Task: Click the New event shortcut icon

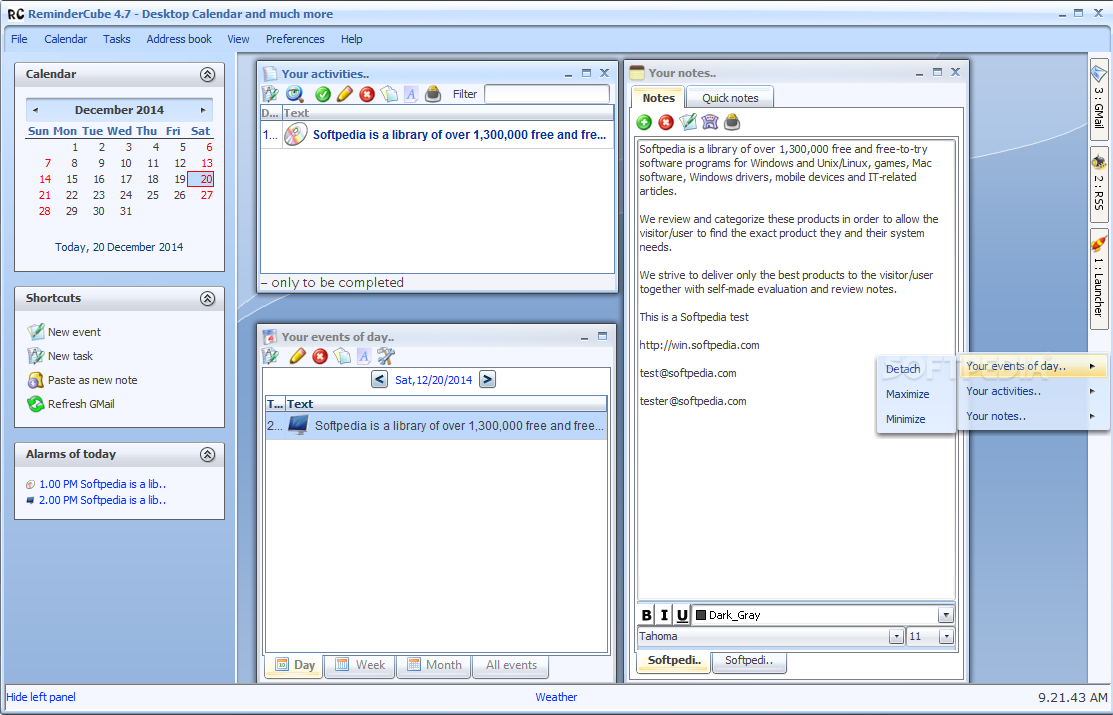Action: 35,332
